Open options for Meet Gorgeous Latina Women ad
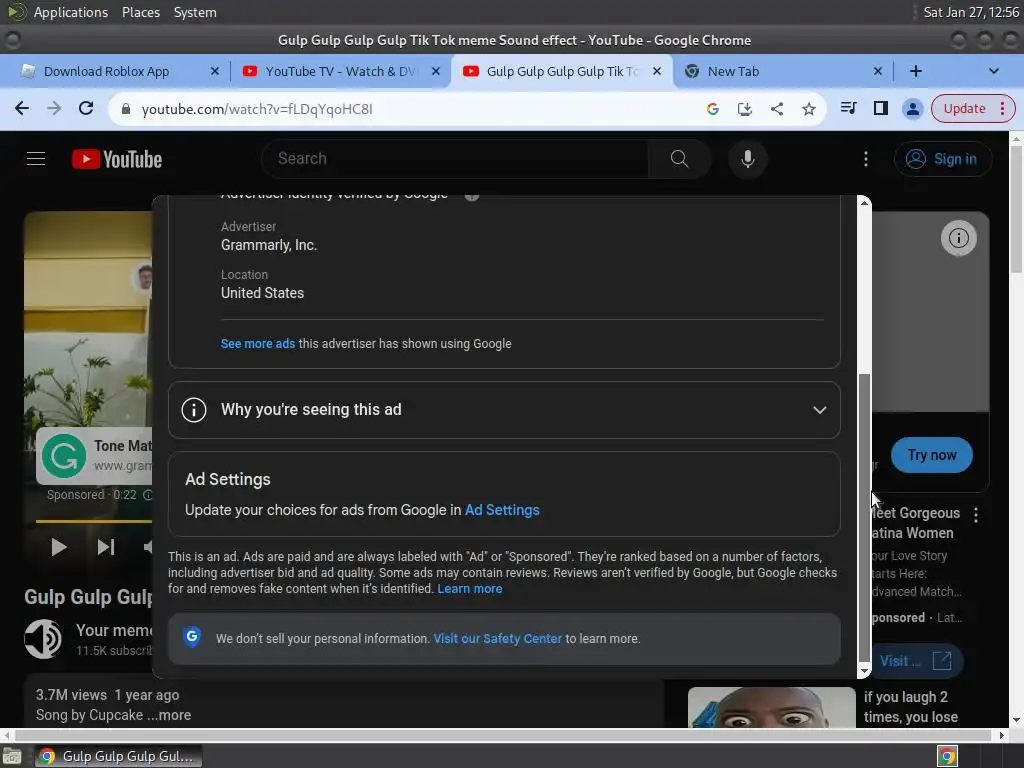Screen dimensions: 1024x768 tap(976, 515)
